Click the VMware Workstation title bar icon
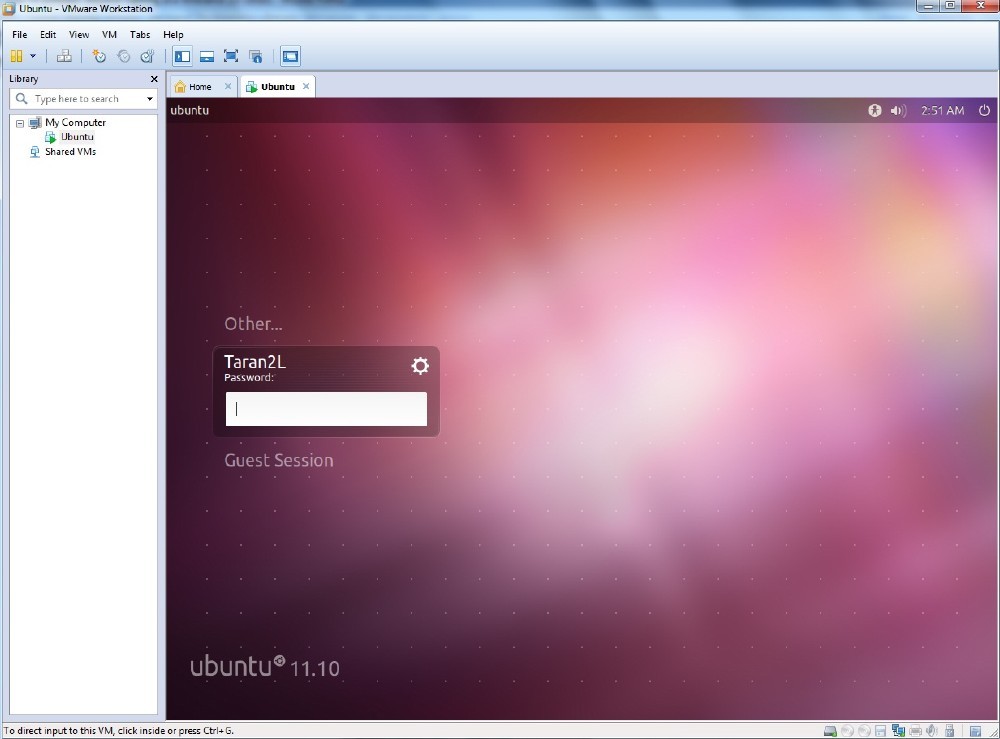Viewport: 1000px width, 739px height. 9,8
